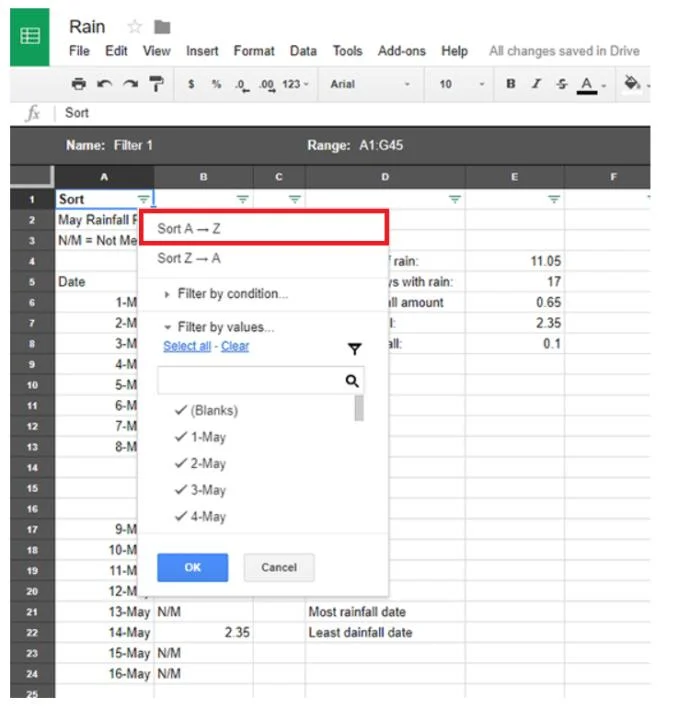Open the font size 10 dropdown

460,84
